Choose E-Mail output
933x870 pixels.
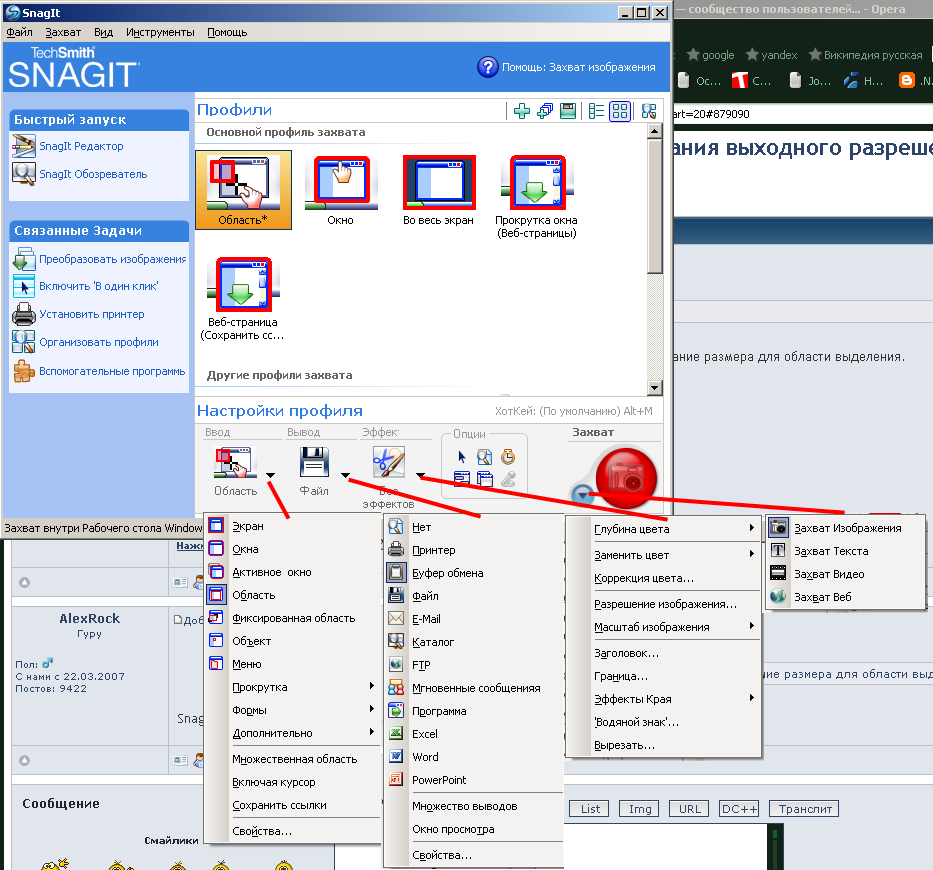pyautogui.click(x=474, y=619)
